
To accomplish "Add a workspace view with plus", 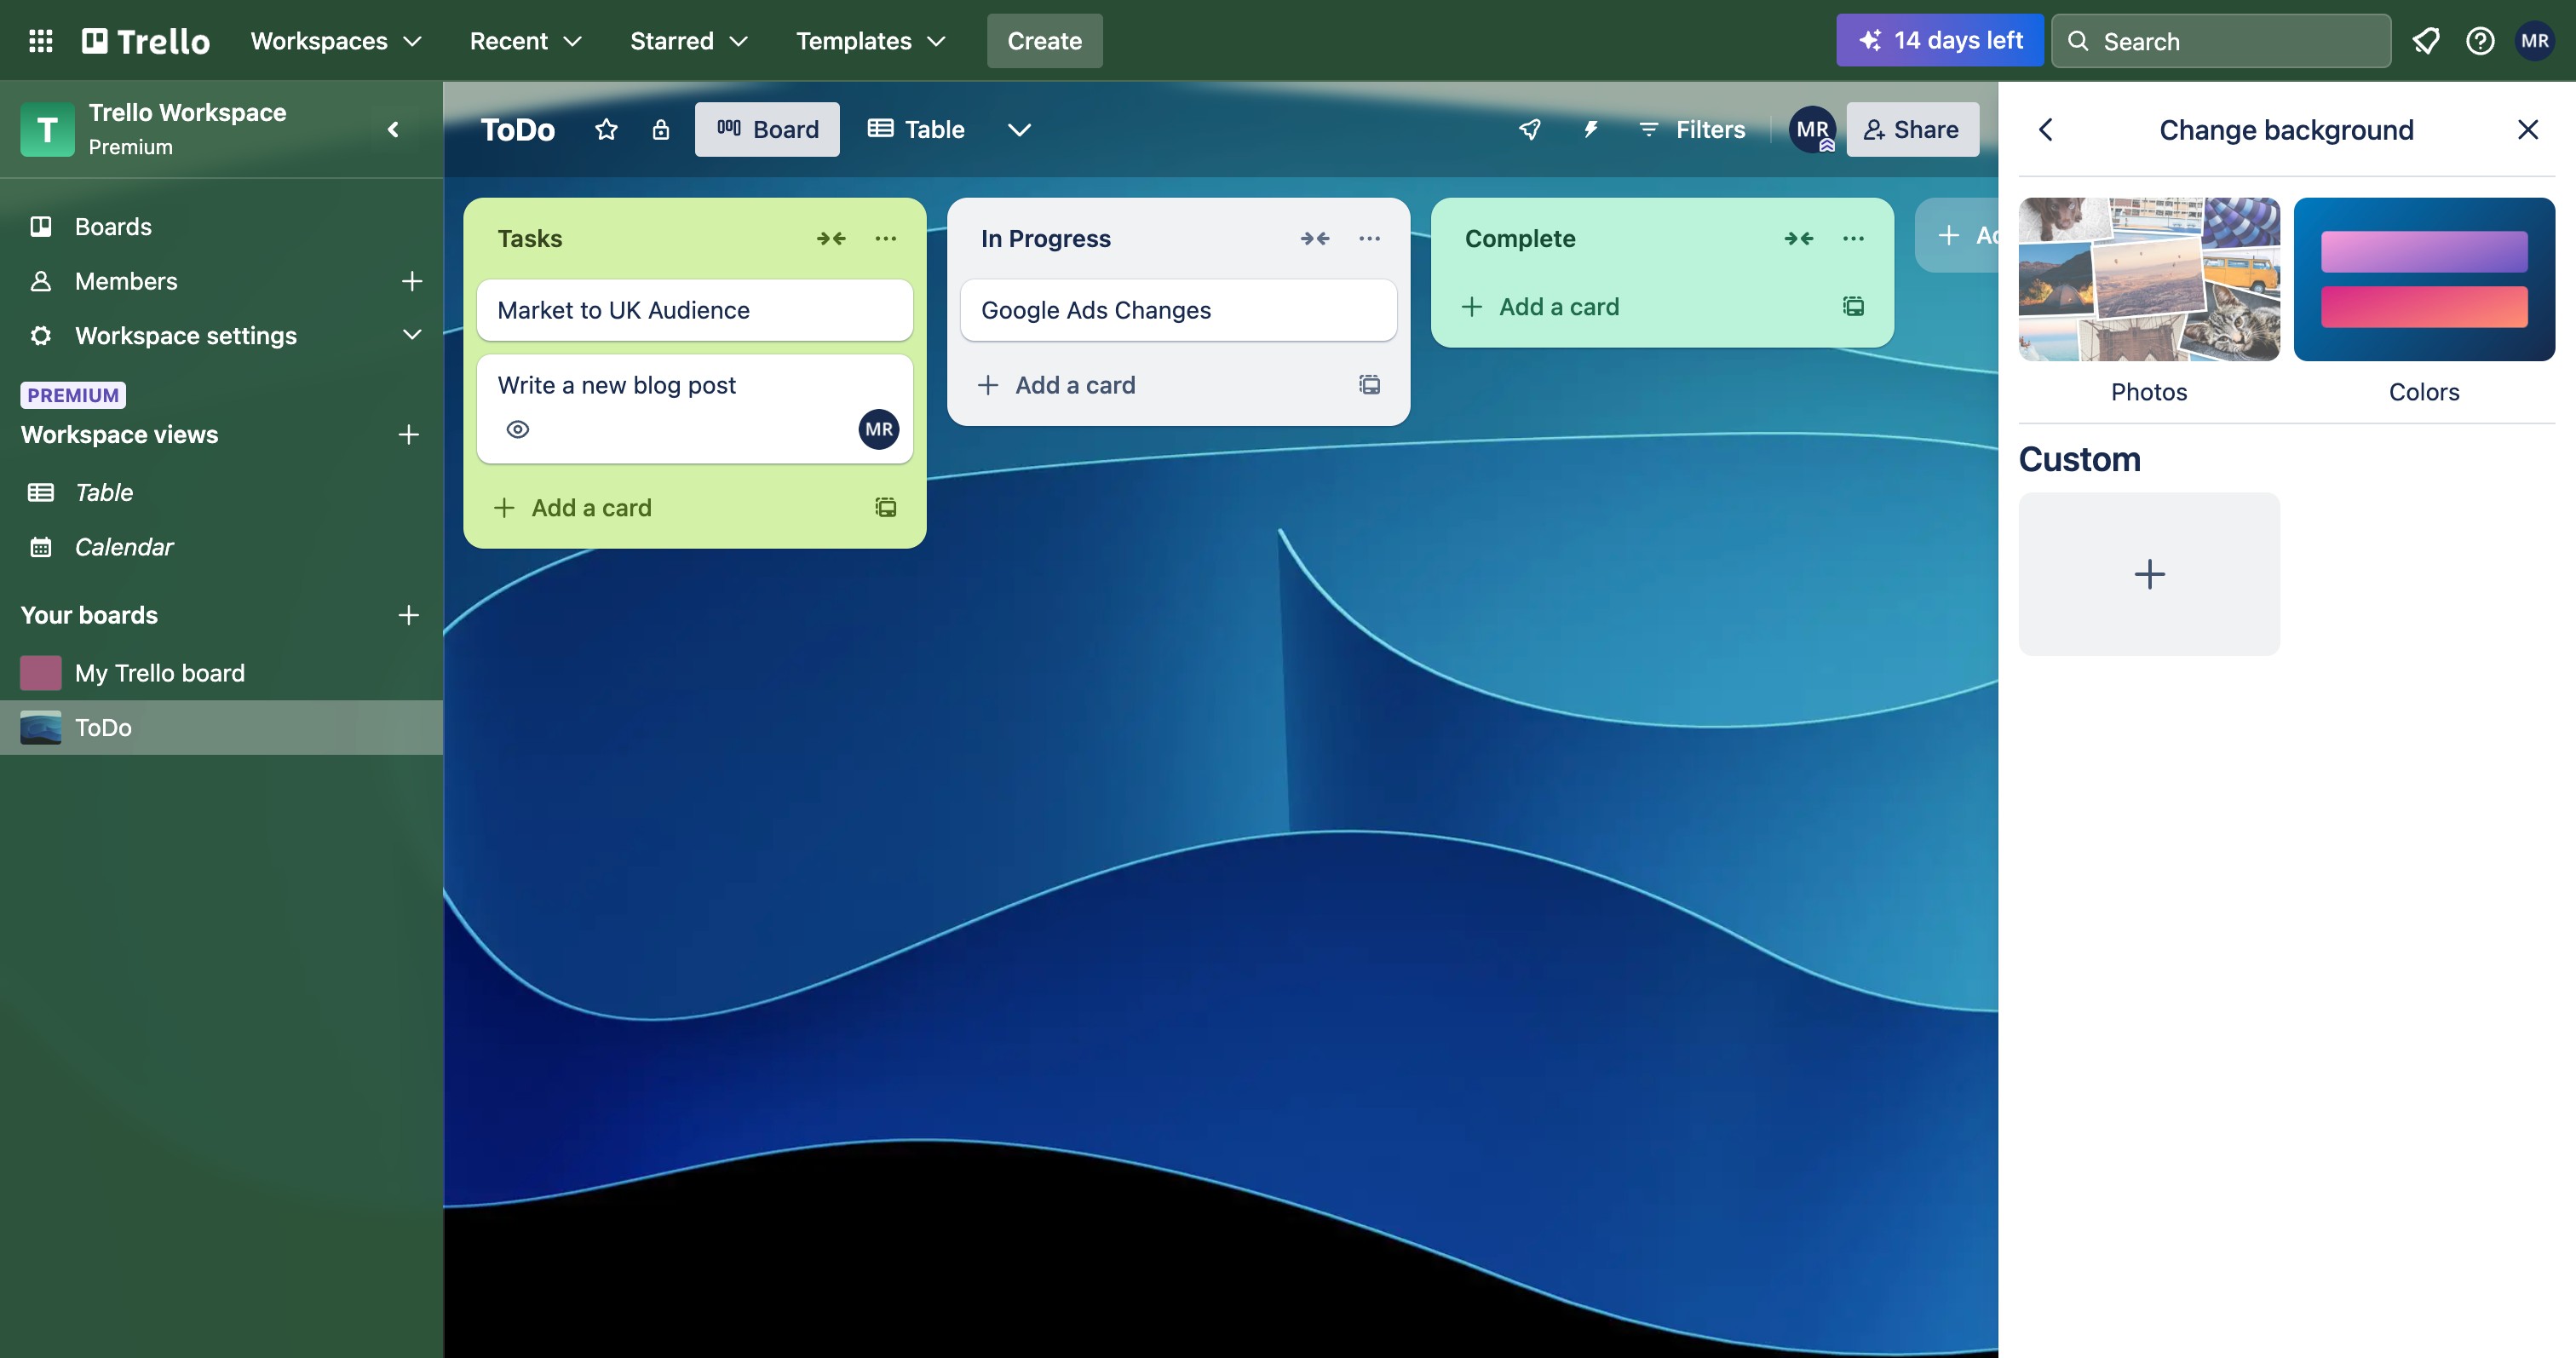I will click(x=408, y=434).
